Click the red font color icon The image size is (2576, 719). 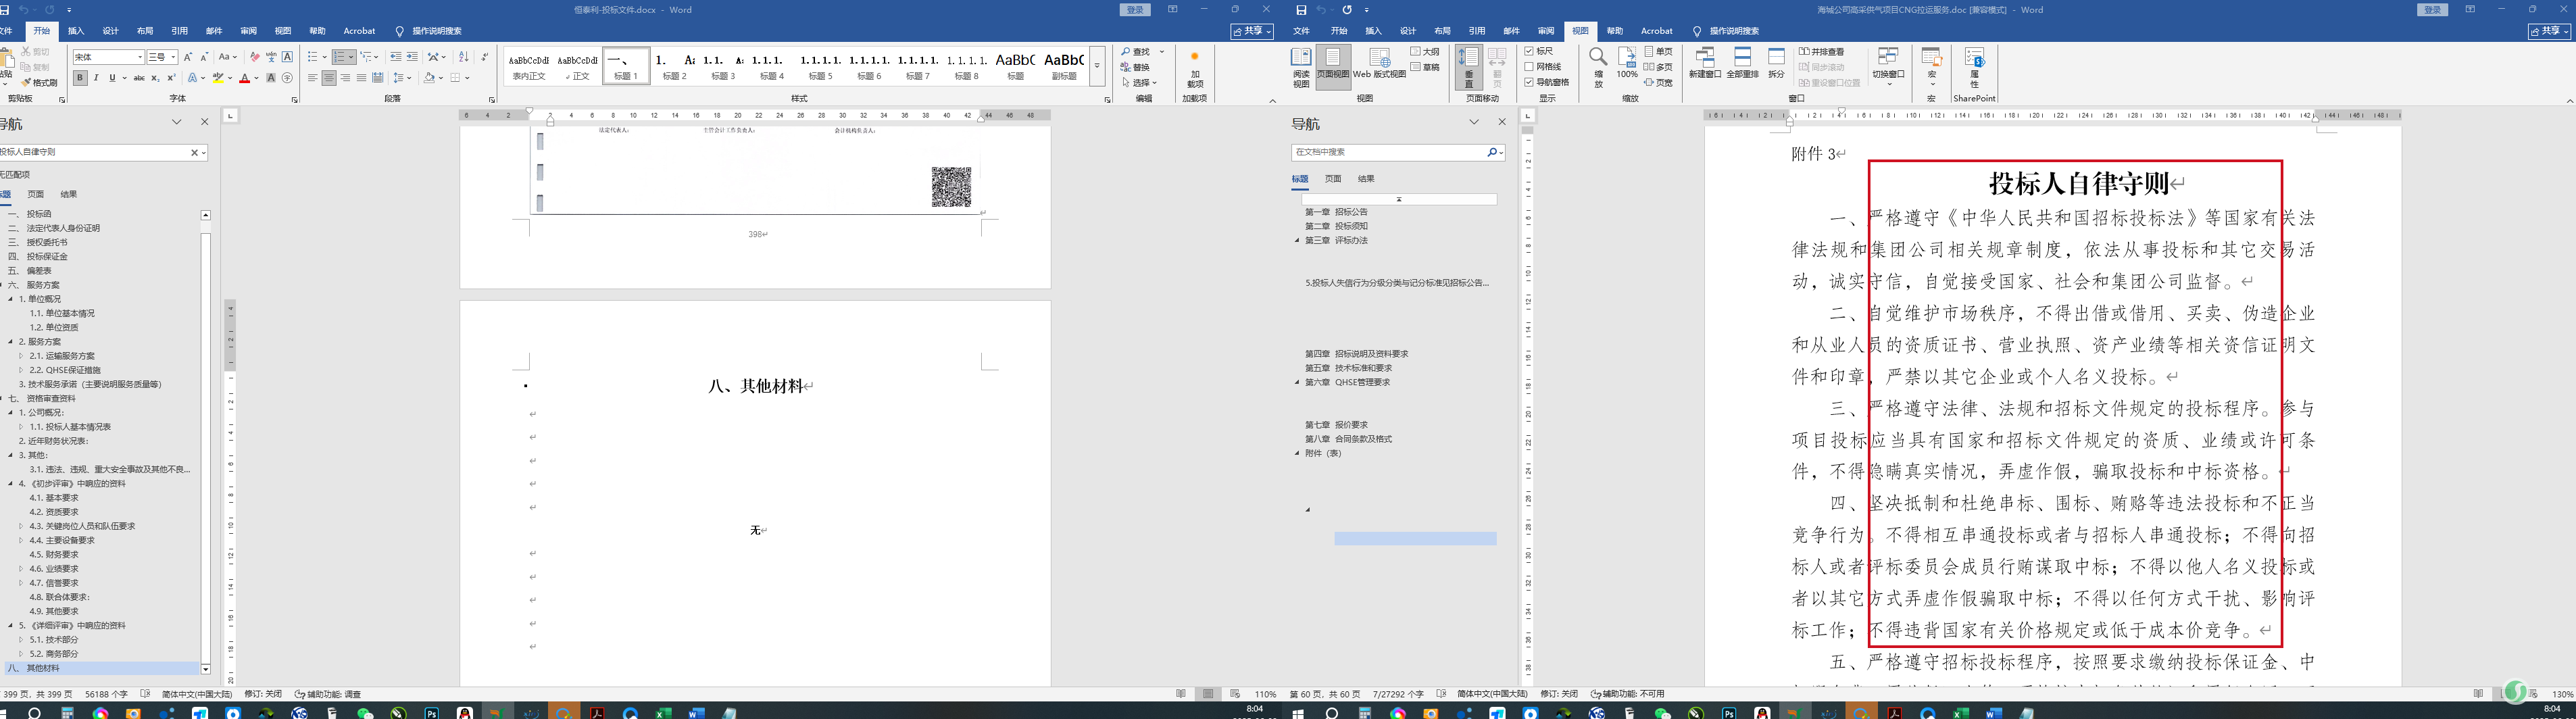tap(244, 78)
